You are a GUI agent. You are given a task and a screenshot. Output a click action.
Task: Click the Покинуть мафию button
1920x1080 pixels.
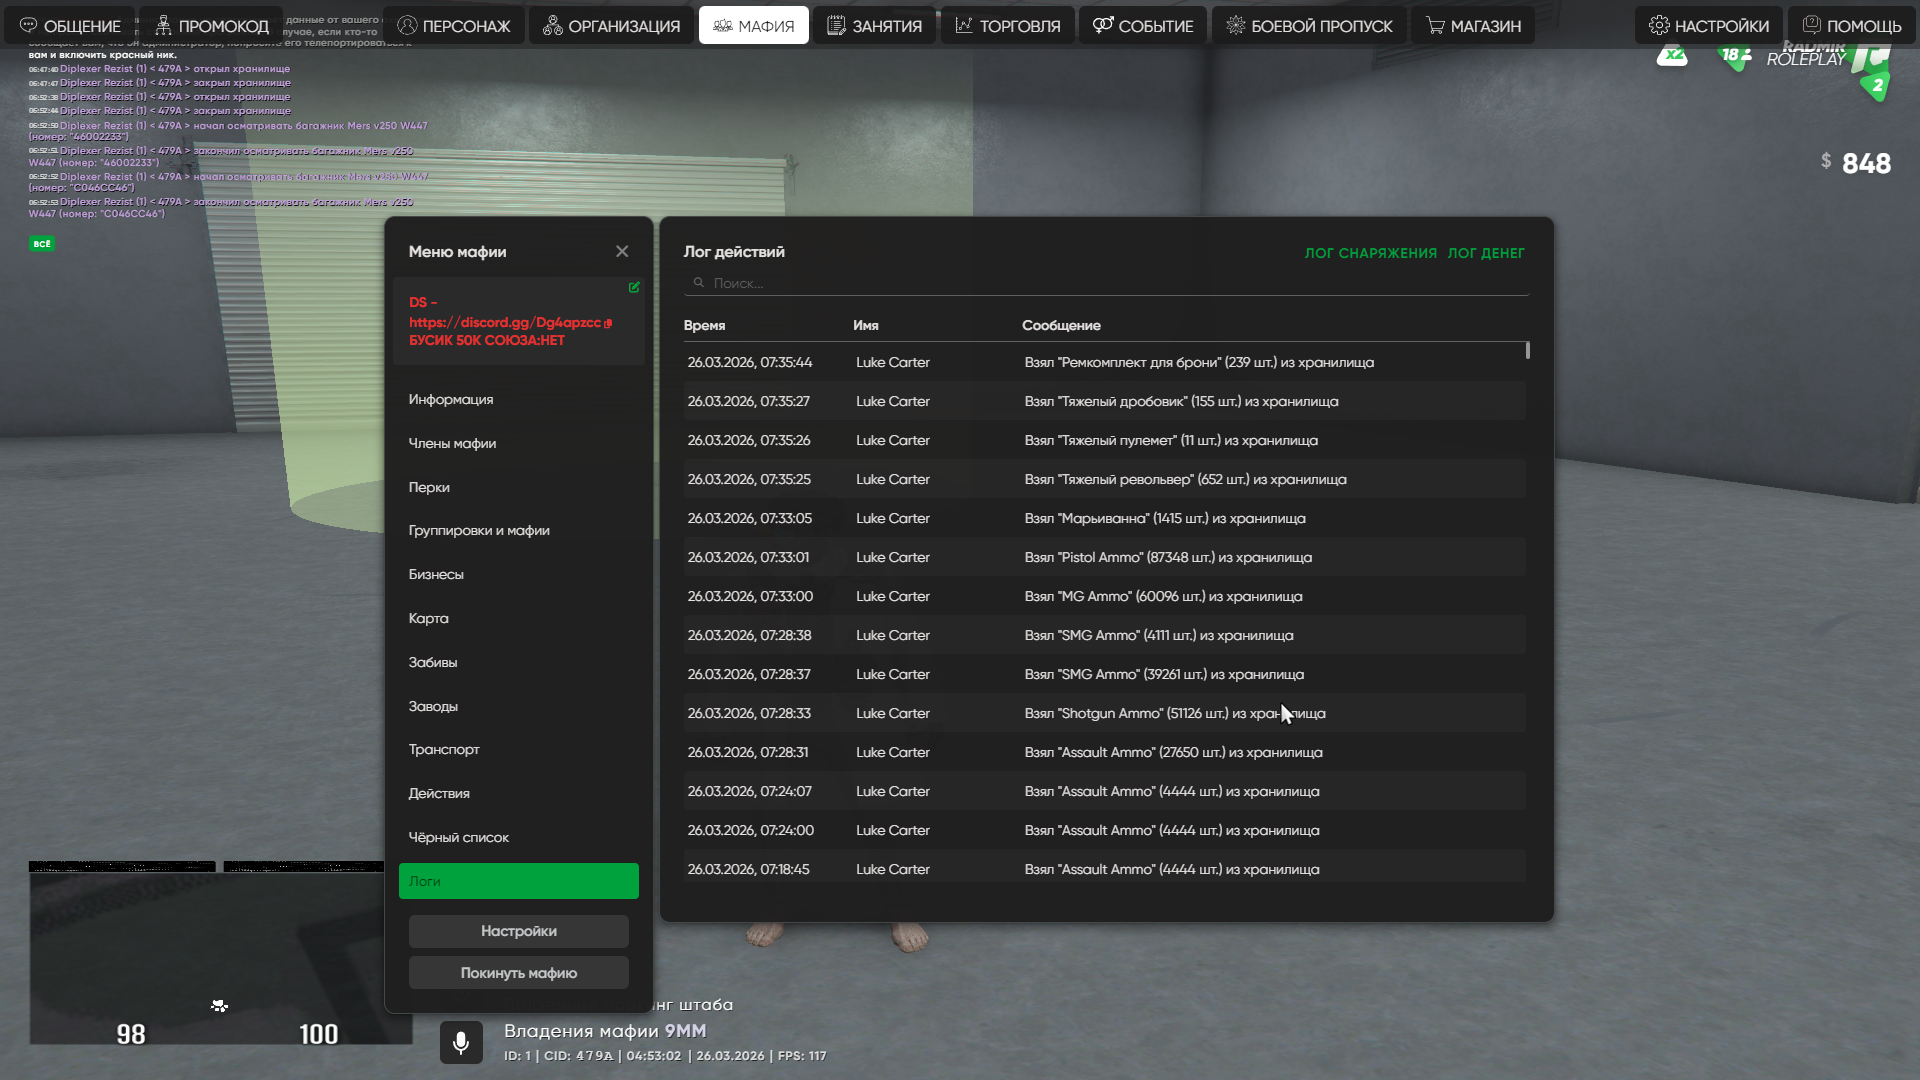518,973
